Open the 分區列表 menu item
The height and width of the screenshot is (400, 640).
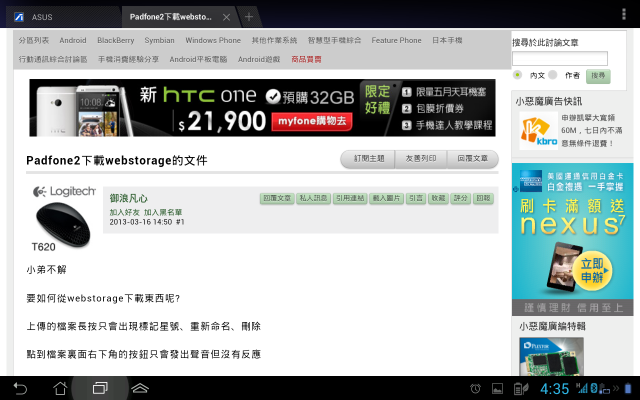pyautogui.click(x=33, y=40)
